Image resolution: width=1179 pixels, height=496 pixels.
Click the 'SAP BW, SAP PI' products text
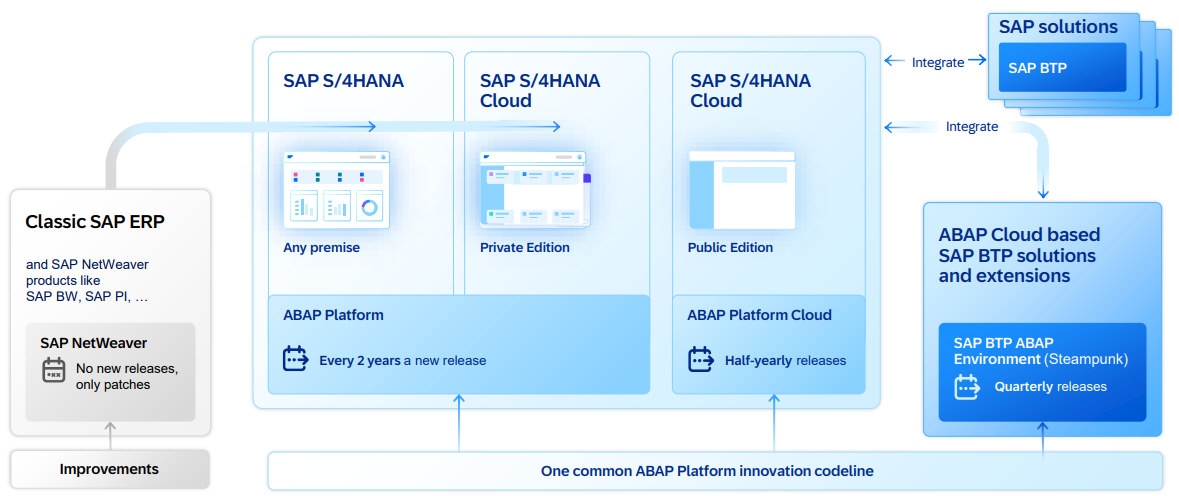click(86, 297)
